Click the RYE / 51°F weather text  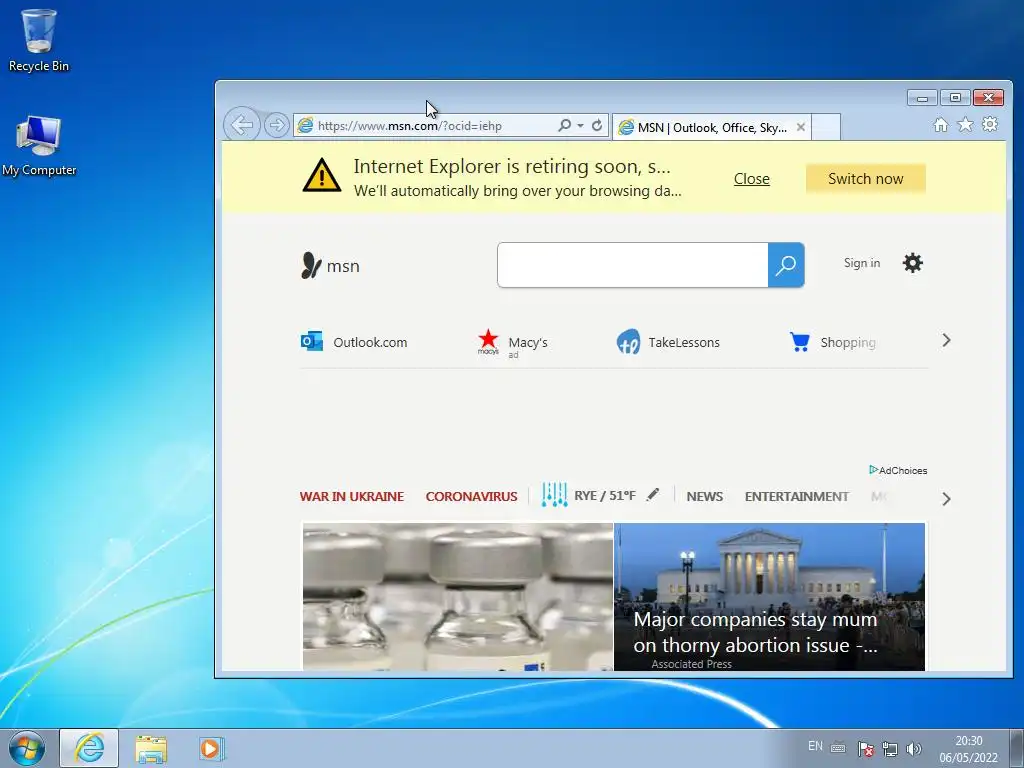605,496
